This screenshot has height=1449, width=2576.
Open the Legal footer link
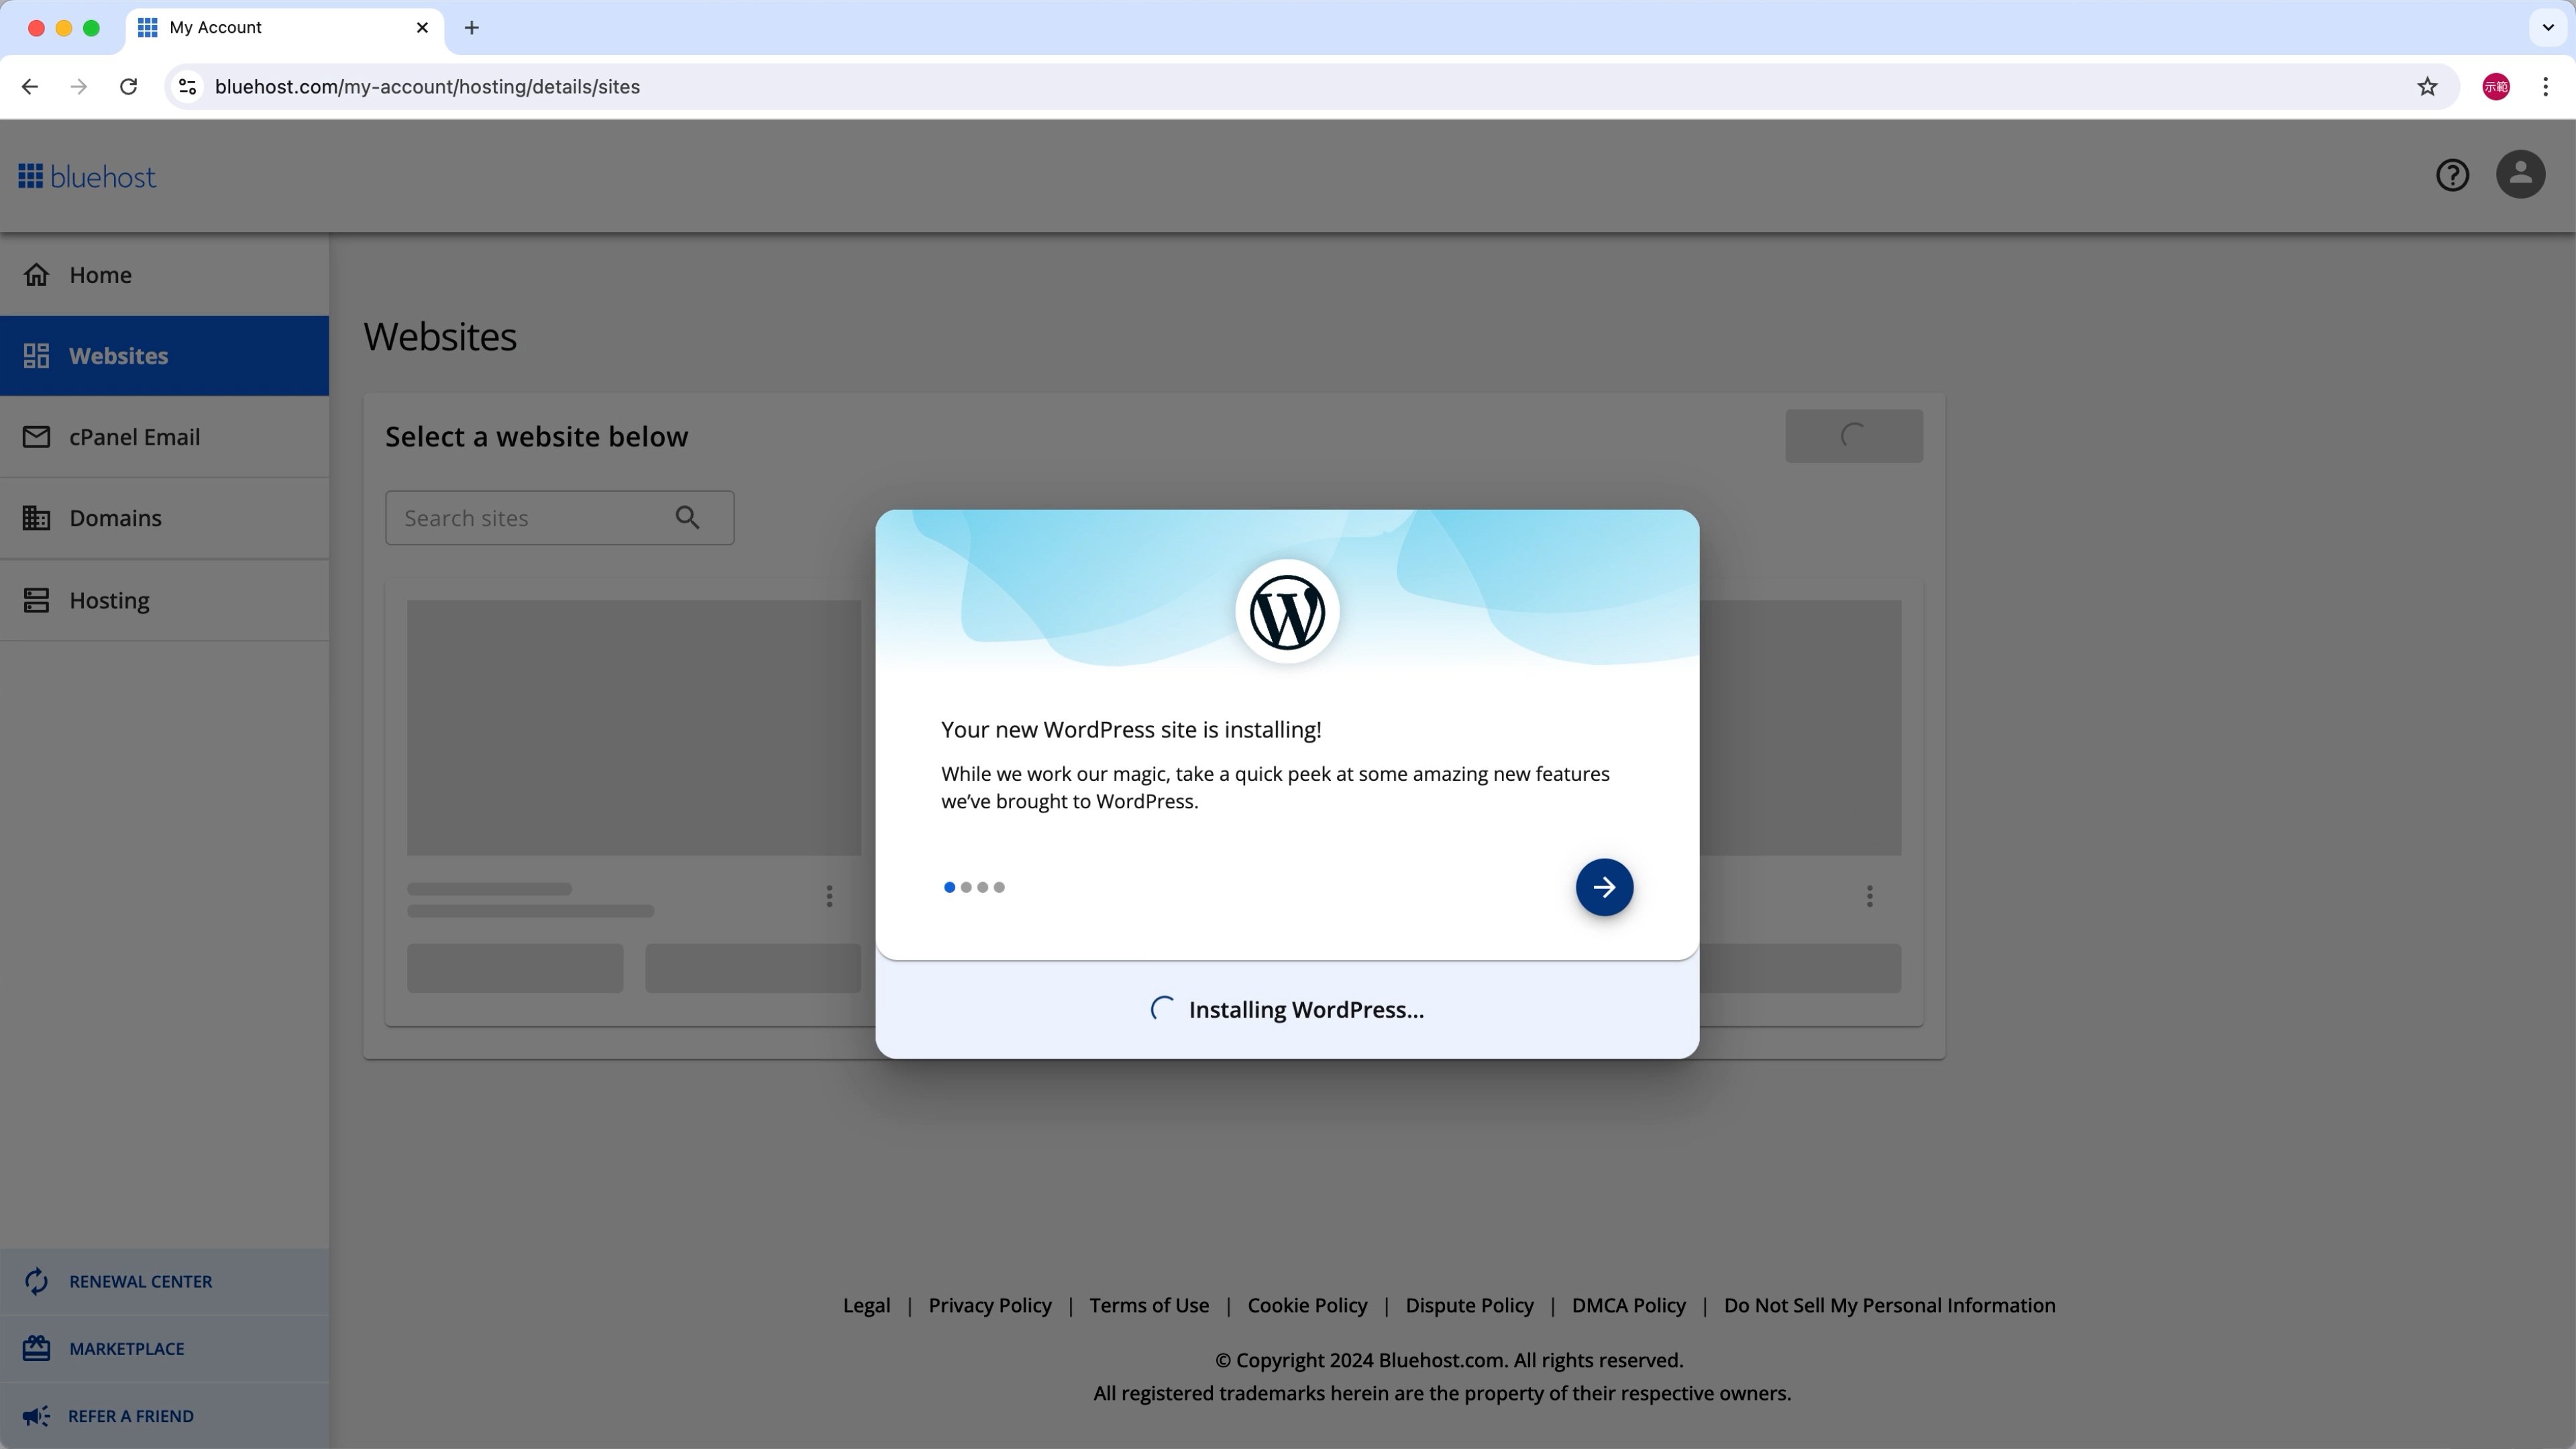[866, 1305]
